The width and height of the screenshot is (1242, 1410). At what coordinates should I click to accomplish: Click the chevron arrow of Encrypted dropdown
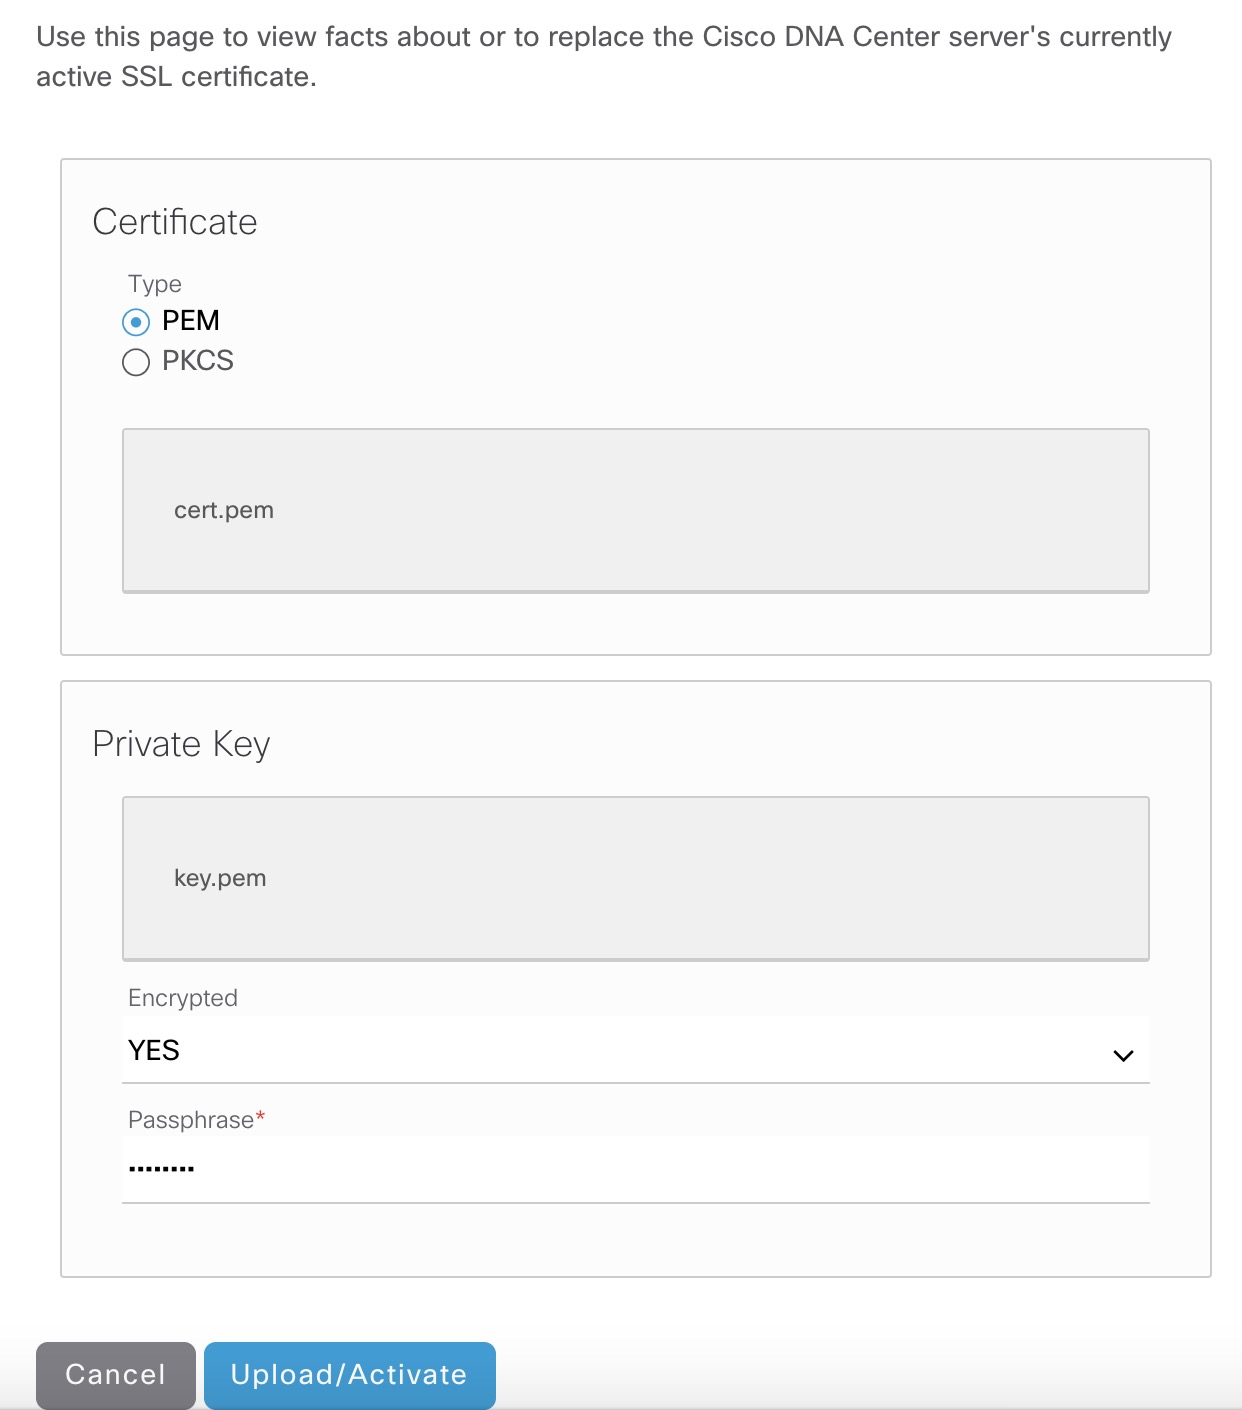click(x=1123, y=1055)
